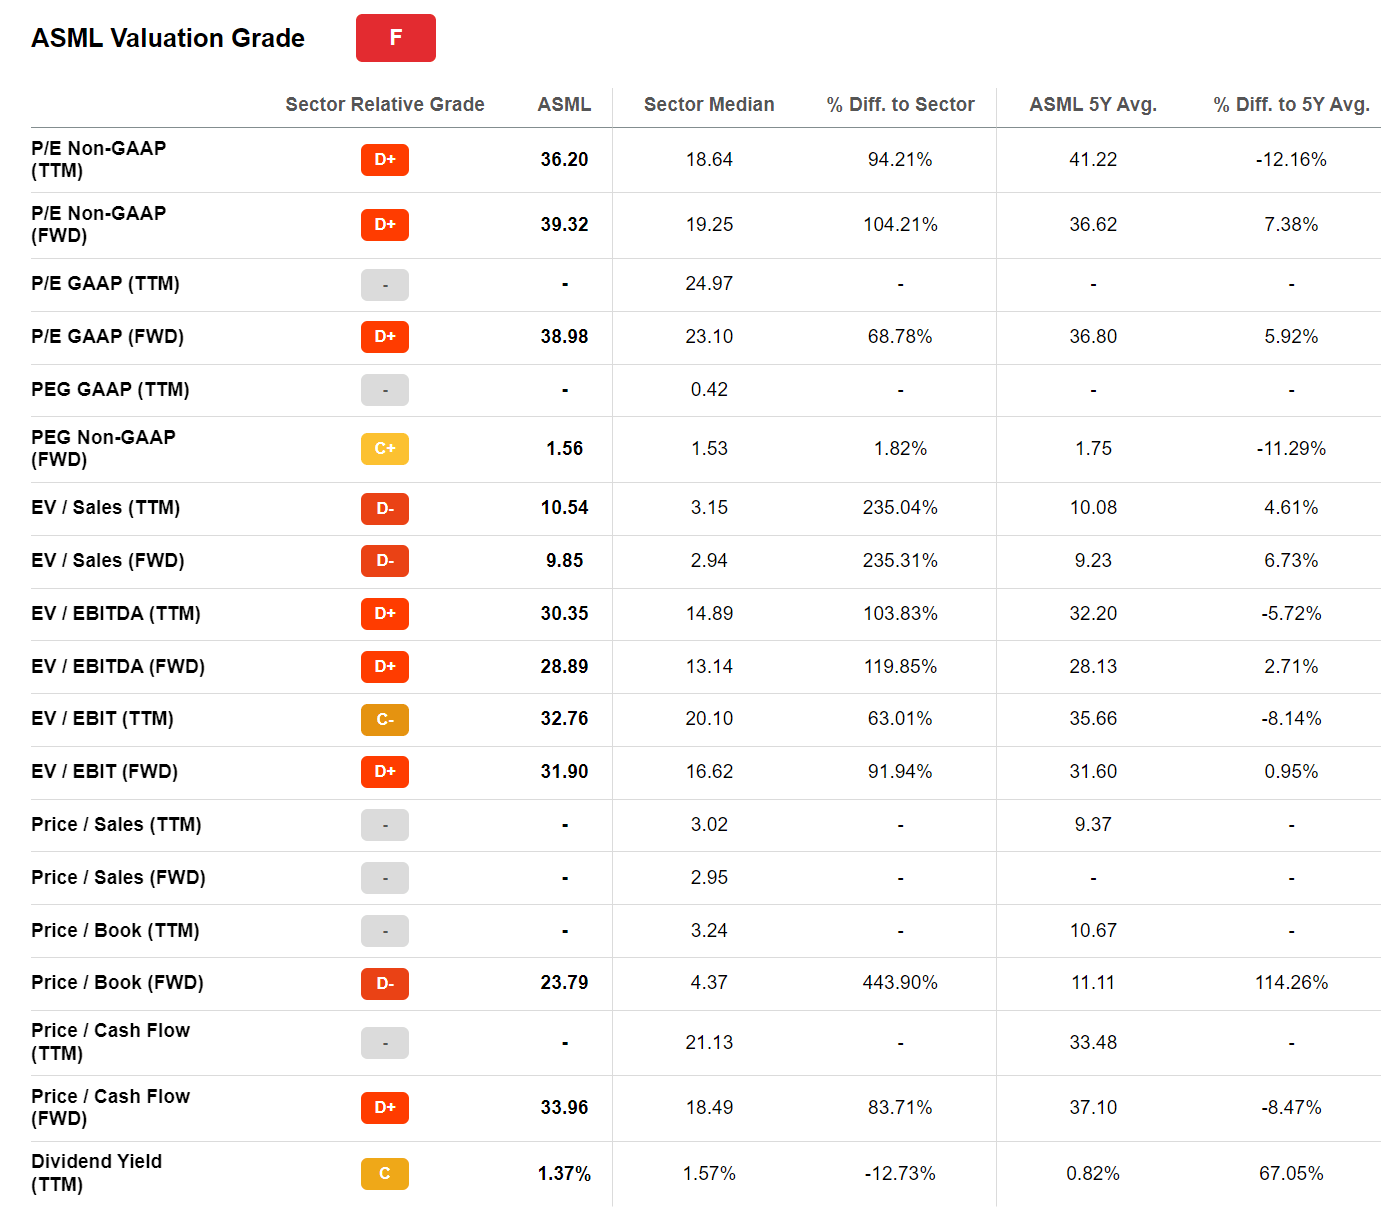Click the Sector Median column header
The image size is (1398, 1224).
709,104
